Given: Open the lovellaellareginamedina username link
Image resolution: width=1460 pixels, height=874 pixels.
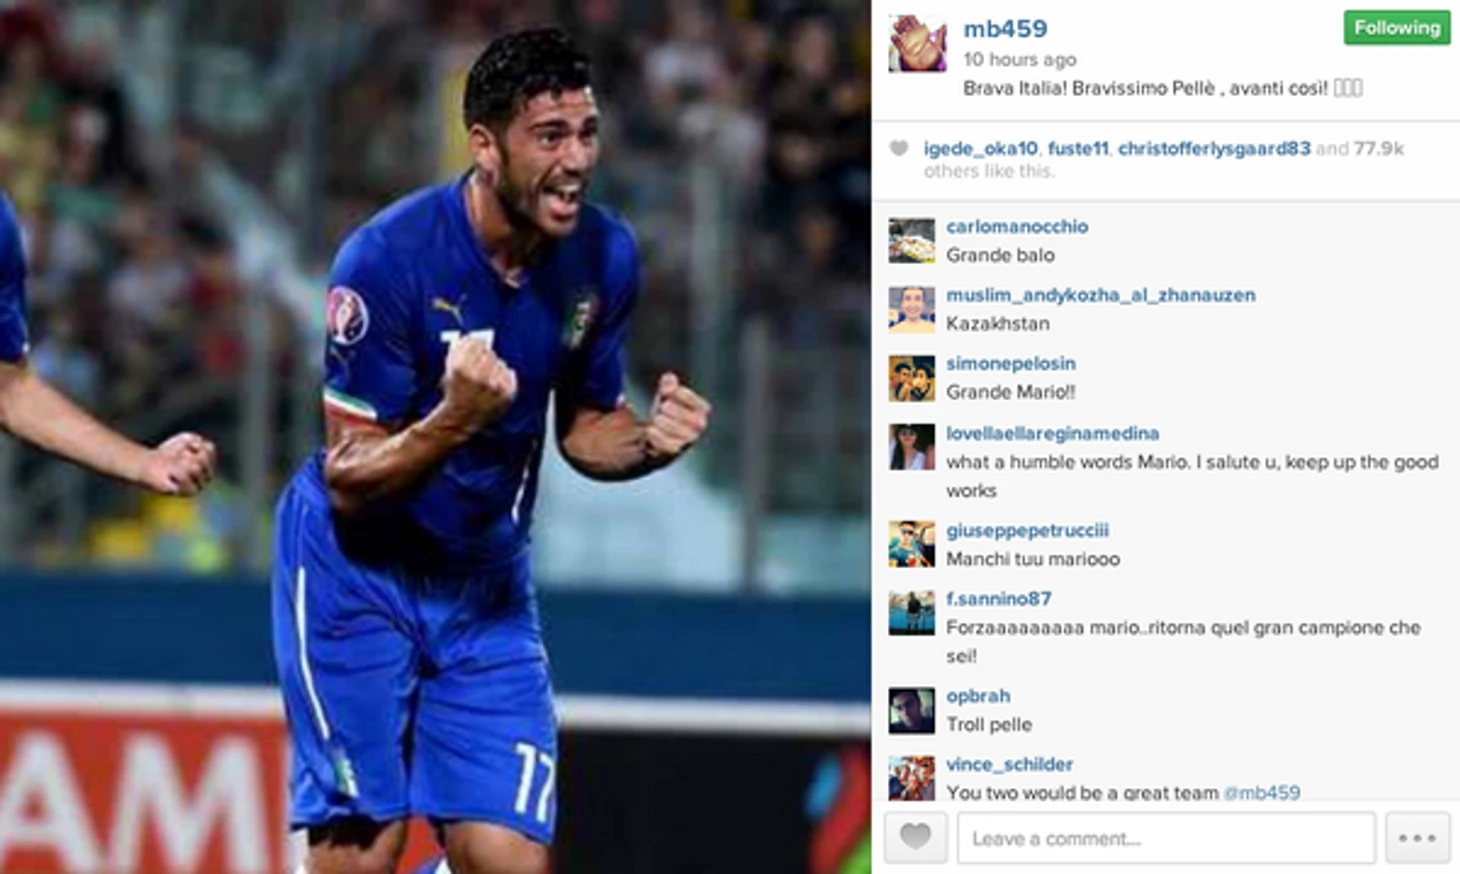Looking at the screenshot, I should pos(1052,433).
